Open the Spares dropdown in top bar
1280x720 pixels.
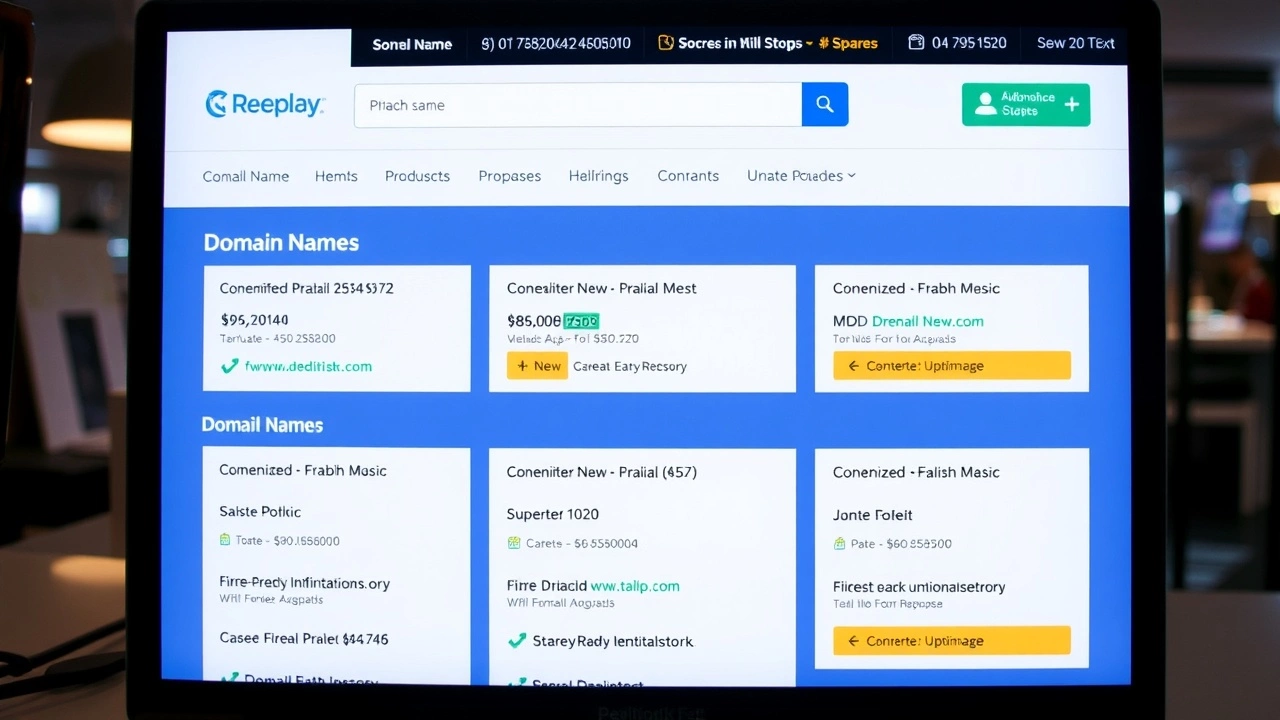(x=848, y=43)
